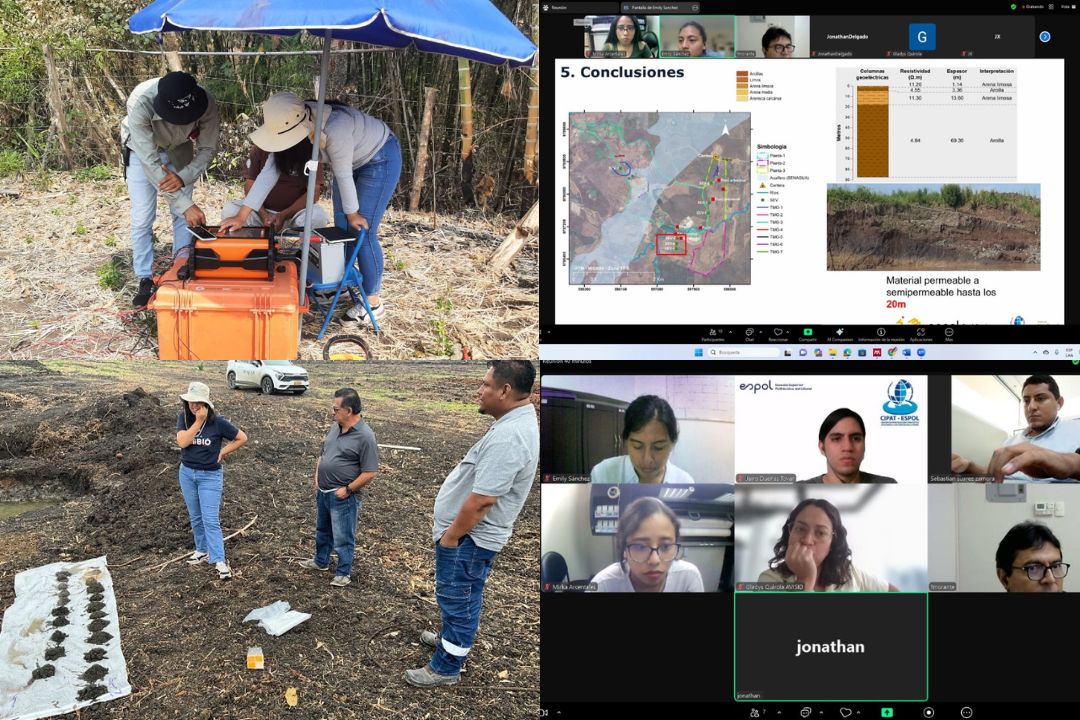Click microphone icon in system tray
The height and width of the screenshot is (720, 1080).
pos(1057,353)
